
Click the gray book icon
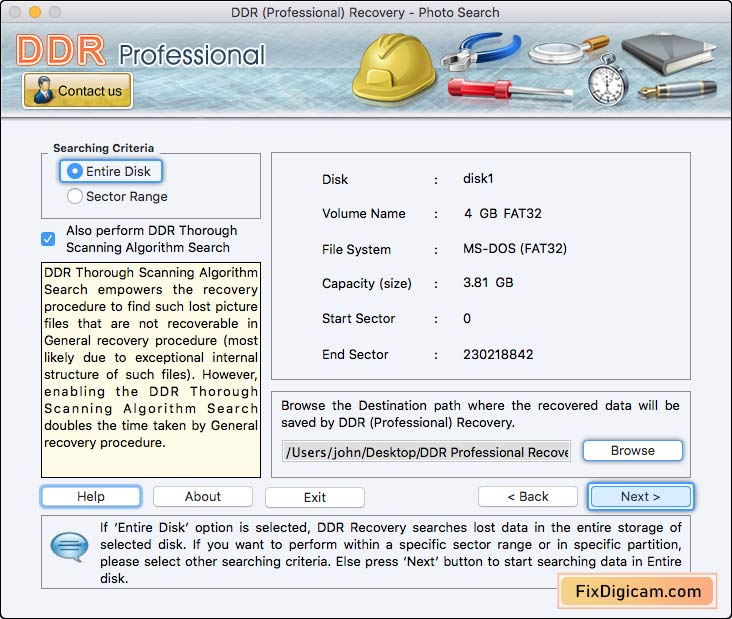pos(668,54)
